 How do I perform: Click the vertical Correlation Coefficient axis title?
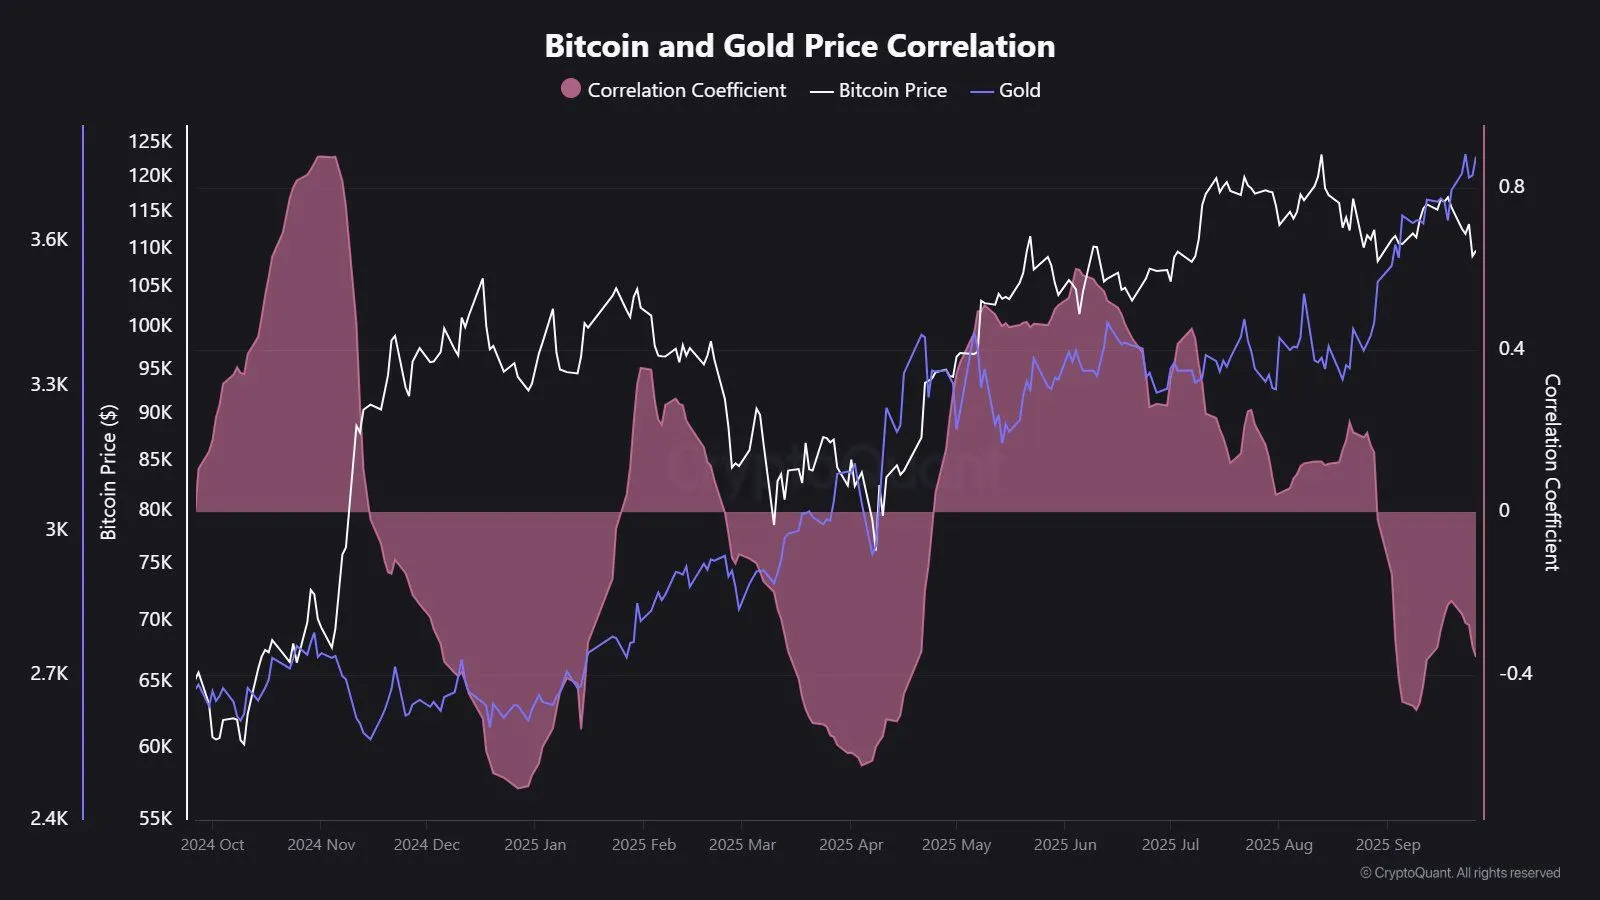point(1552,472)
